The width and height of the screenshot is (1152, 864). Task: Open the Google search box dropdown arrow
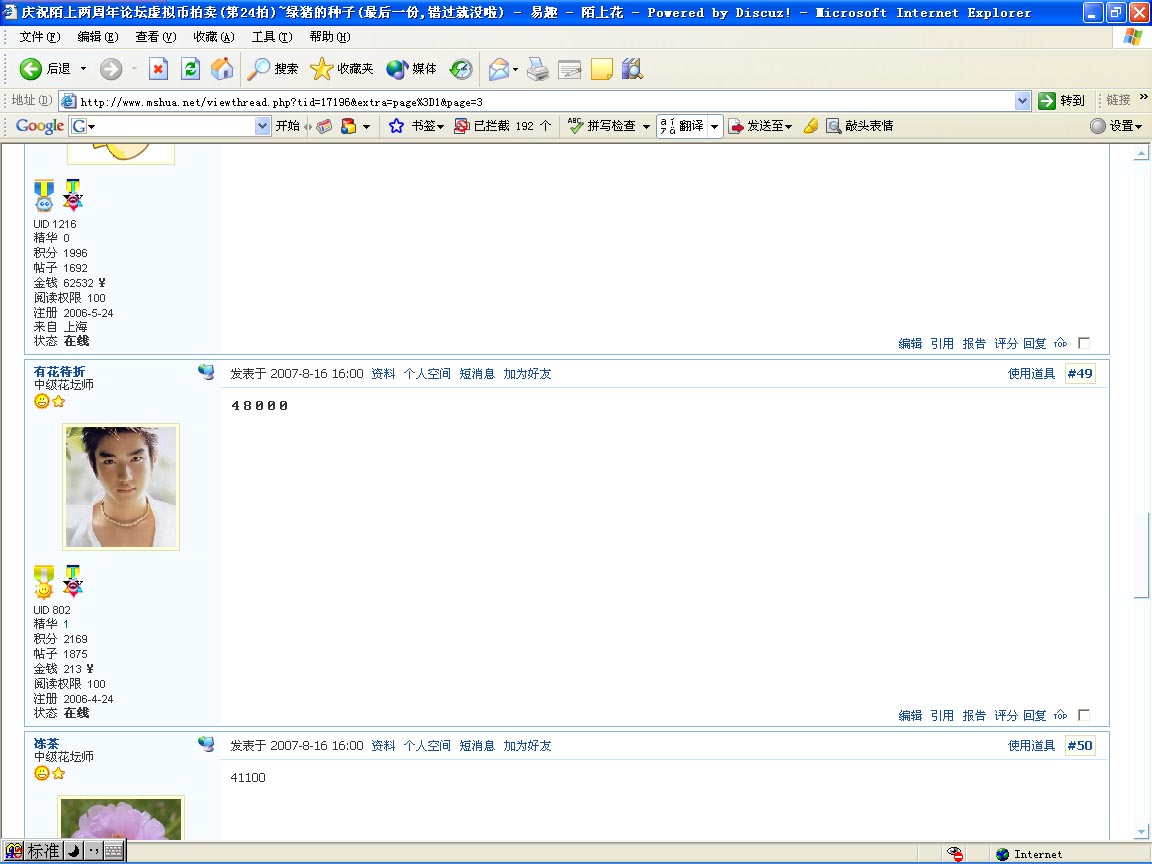coord(262,126)
